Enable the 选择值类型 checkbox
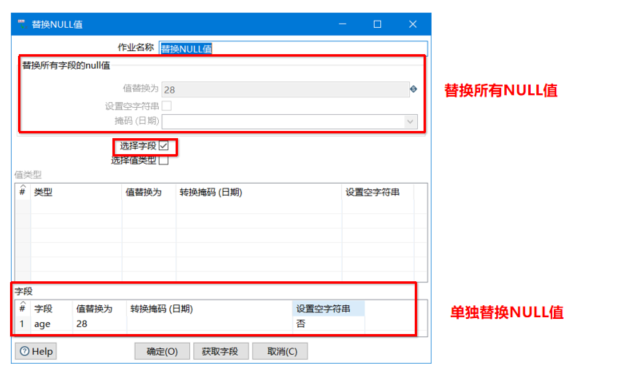The image size is (633, 369). tap(163, 161)
